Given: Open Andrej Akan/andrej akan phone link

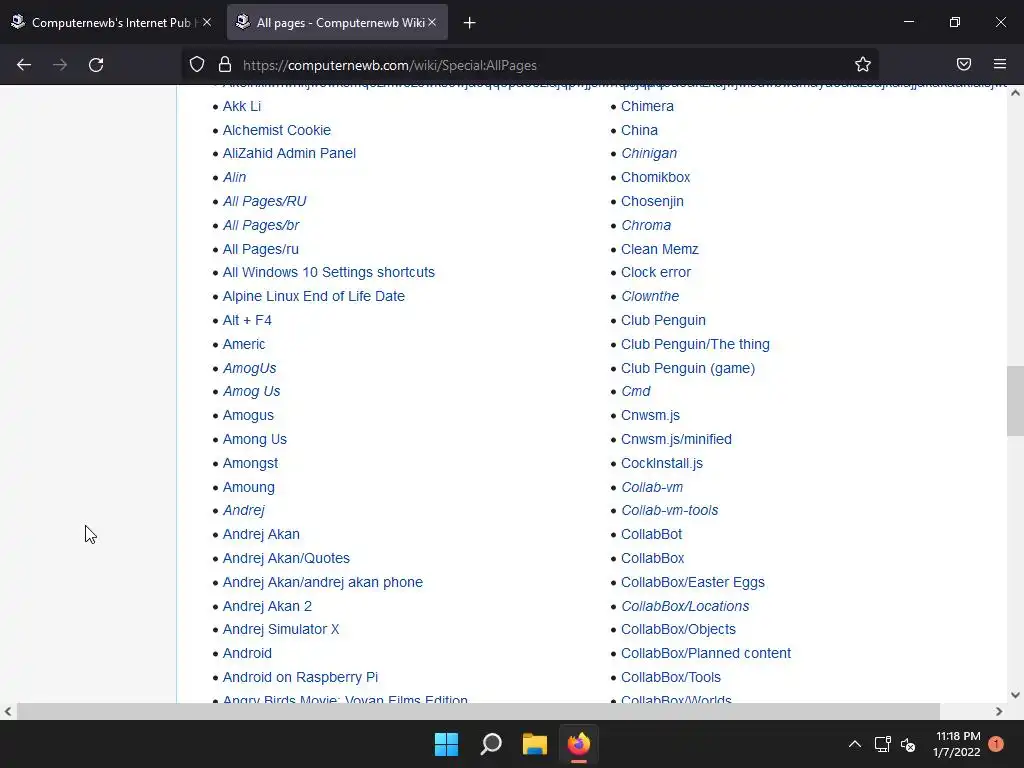Looking at the screenshot, I should [323, 583].
